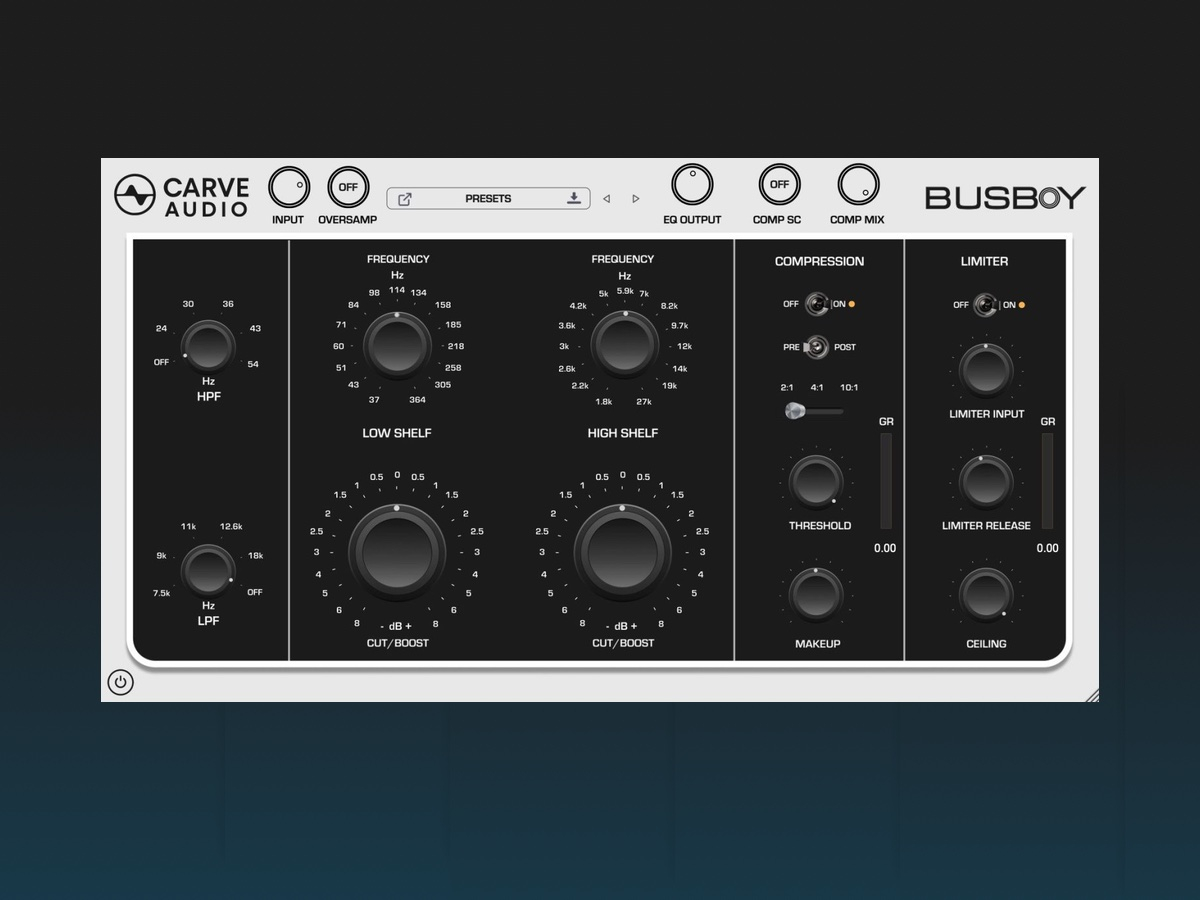Click the LPF OFF label
Image resolution: width=1200 pixels, height=900 pixels.
tap(255, 592)
